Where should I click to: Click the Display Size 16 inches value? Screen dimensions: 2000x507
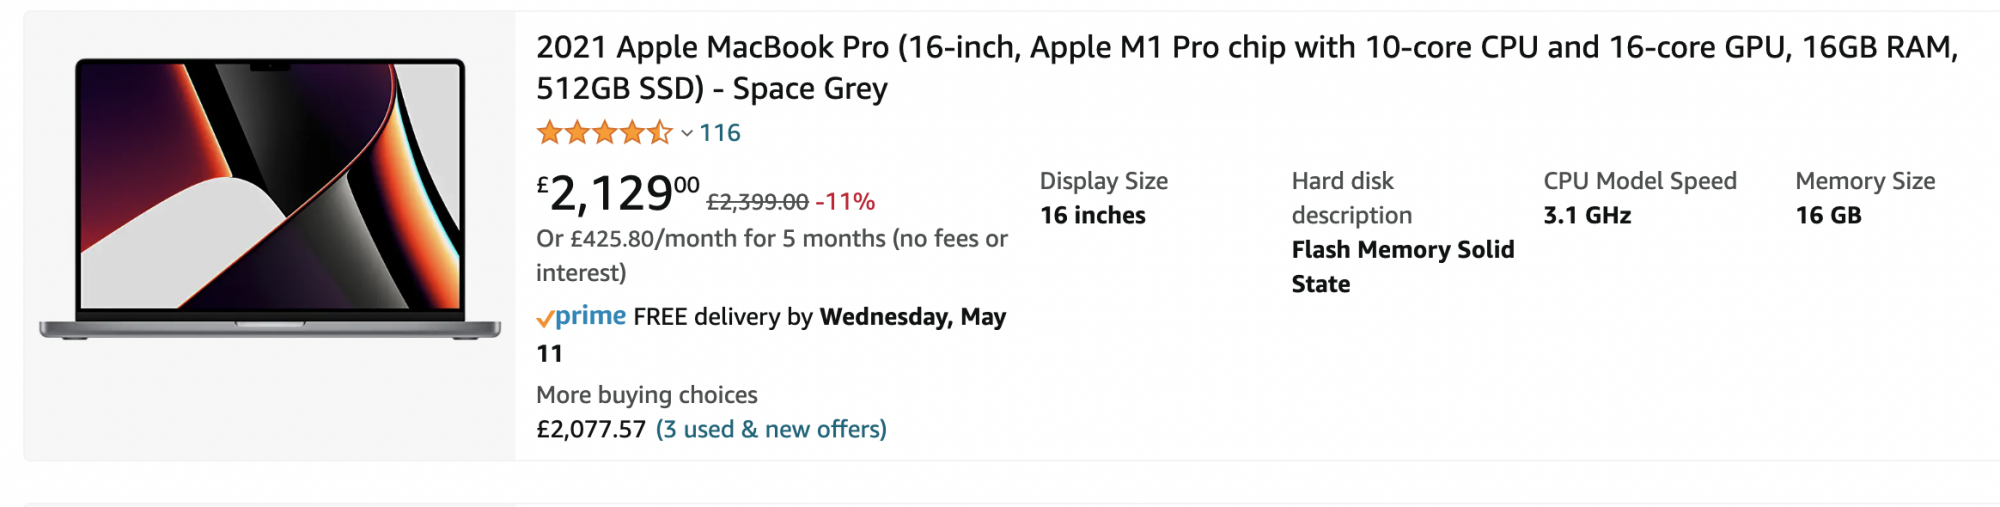pyautogui.click(x=1093, y=216)
